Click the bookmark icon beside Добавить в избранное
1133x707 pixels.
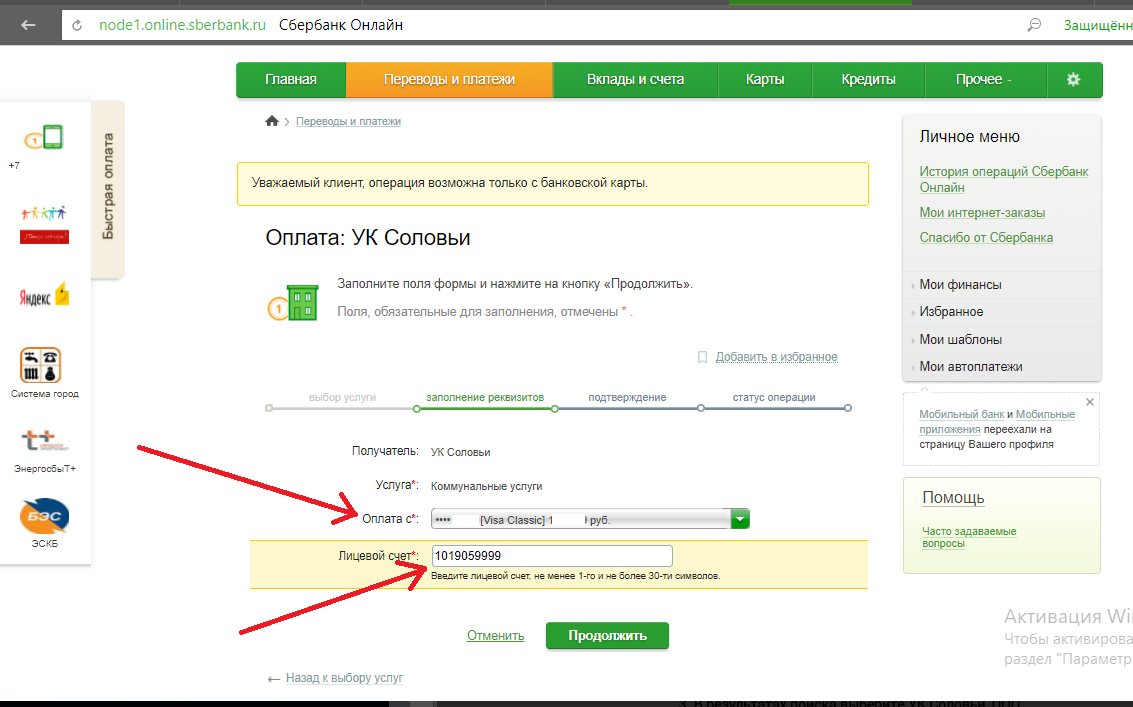[x=702, y=357]
